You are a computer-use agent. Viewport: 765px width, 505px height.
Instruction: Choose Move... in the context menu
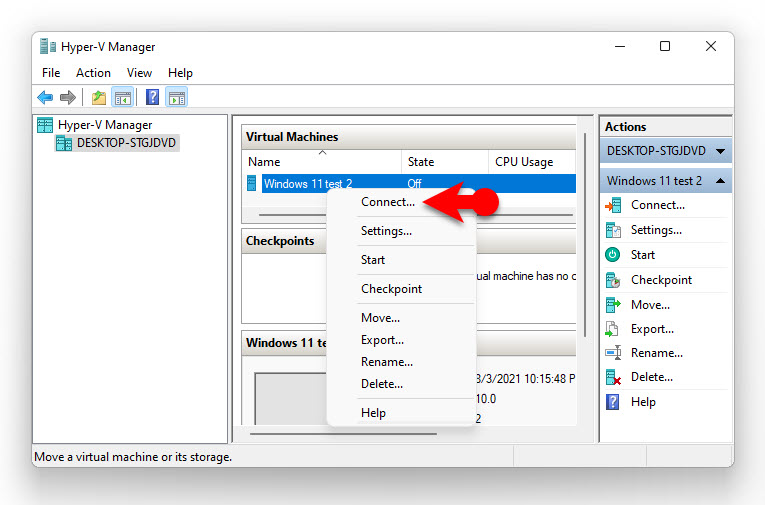tap(381, 318)
